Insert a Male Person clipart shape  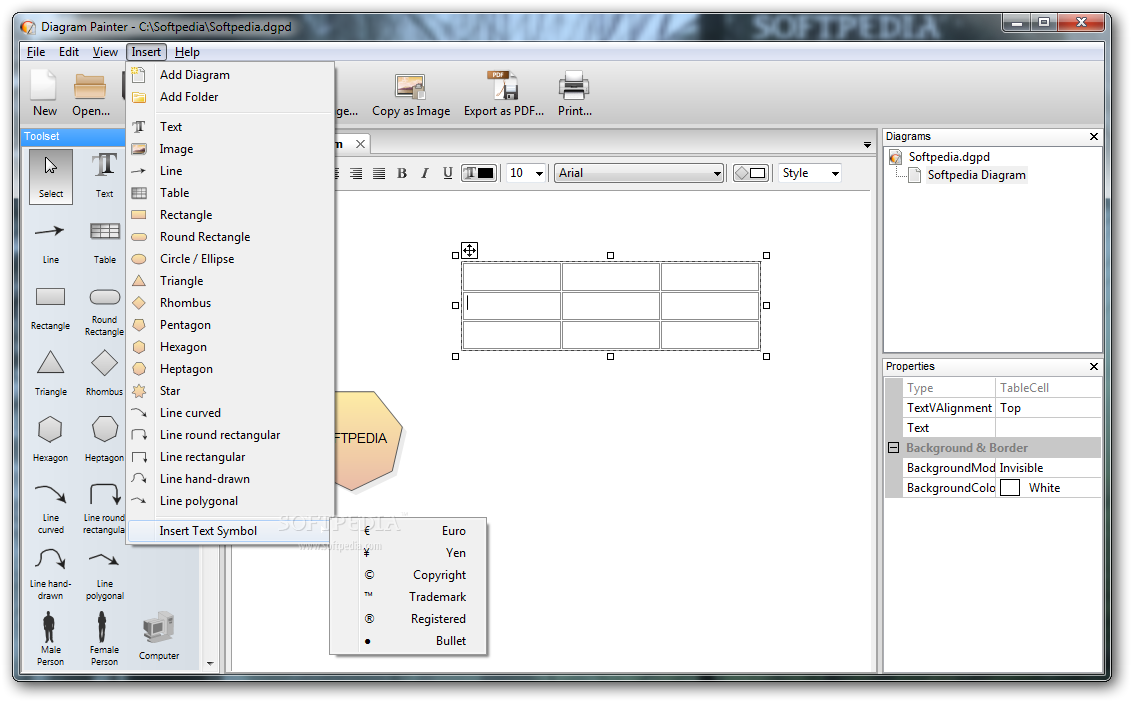coord(51,639)
